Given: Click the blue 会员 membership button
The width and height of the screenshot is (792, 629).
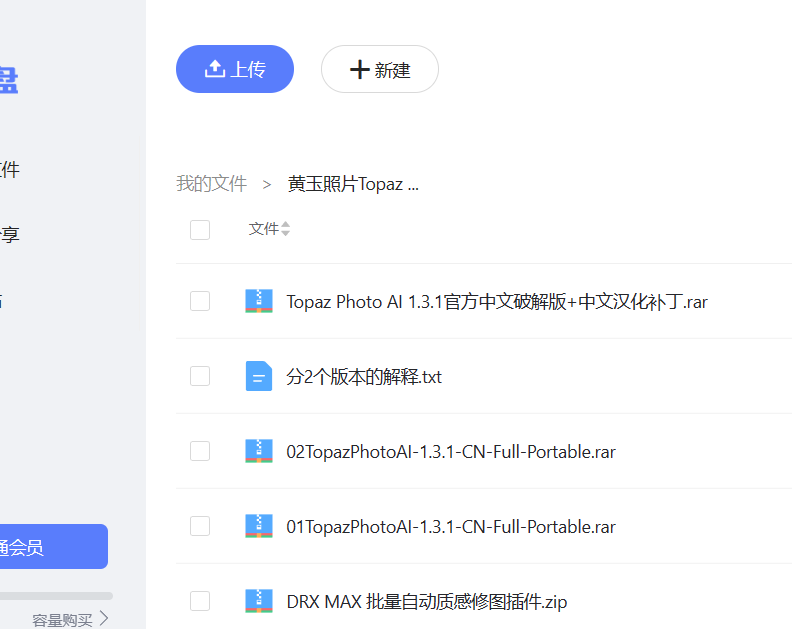Looking at the screenshot, I should point(54,547).
